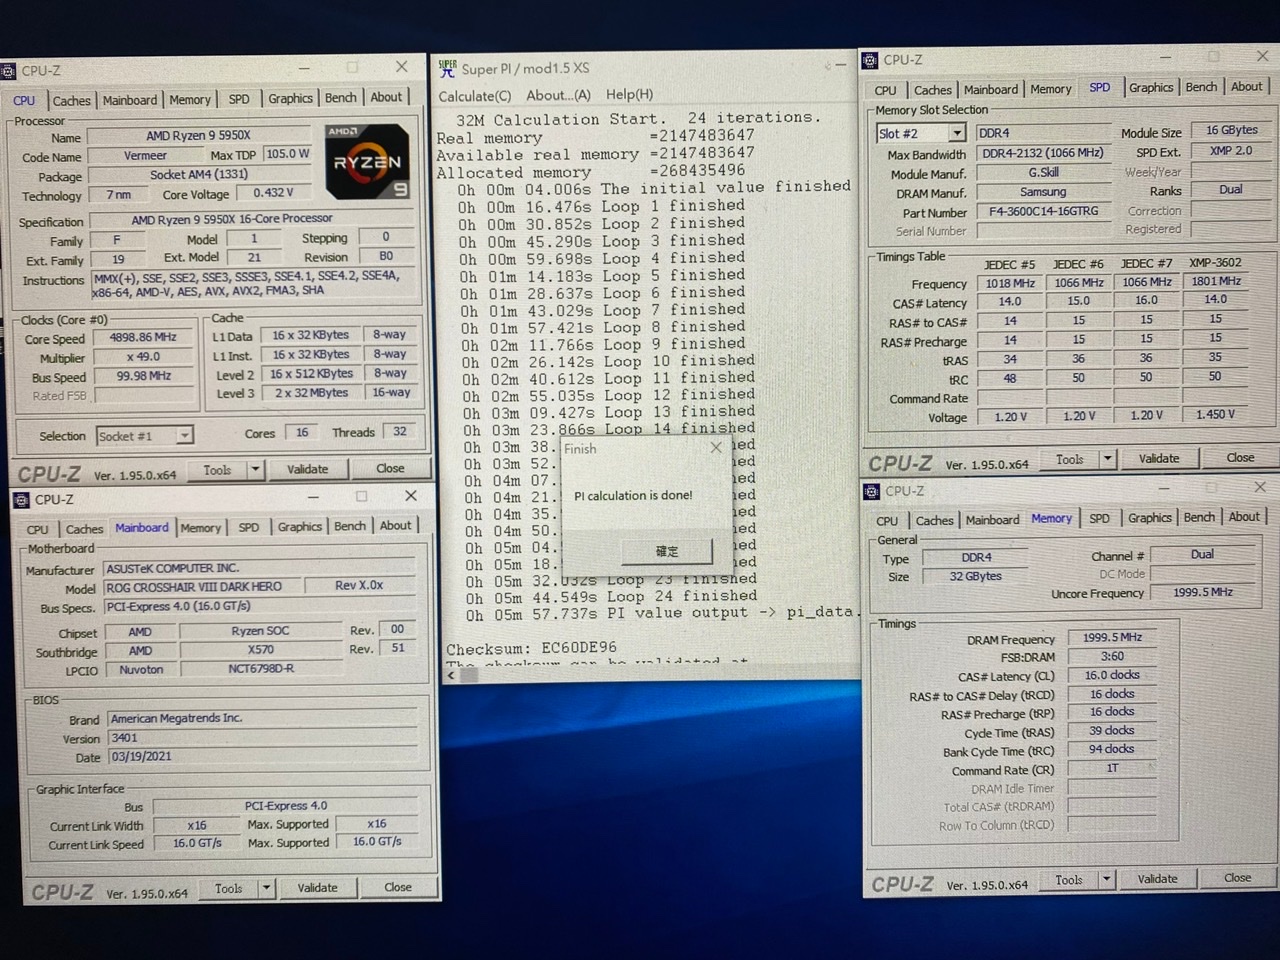Click Close button in Mainboard window
The width and height of the screenshot is (1280, 960).
pyautogui.click(x=398, y=887)
